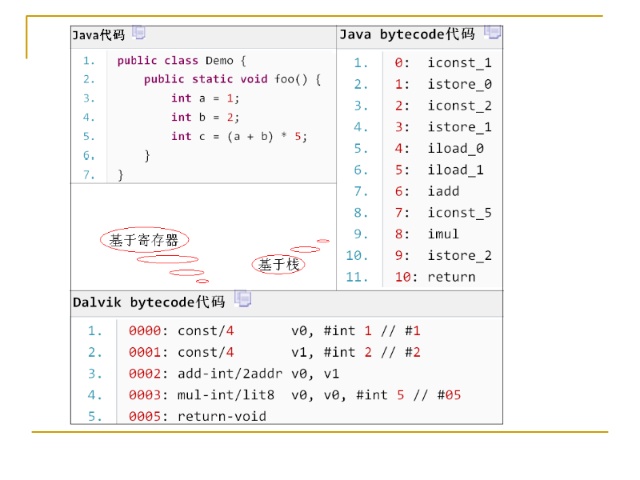Click the 基于寄存器 callout bubble
This screenshot has width=640, height=480.
coord(145,240)
